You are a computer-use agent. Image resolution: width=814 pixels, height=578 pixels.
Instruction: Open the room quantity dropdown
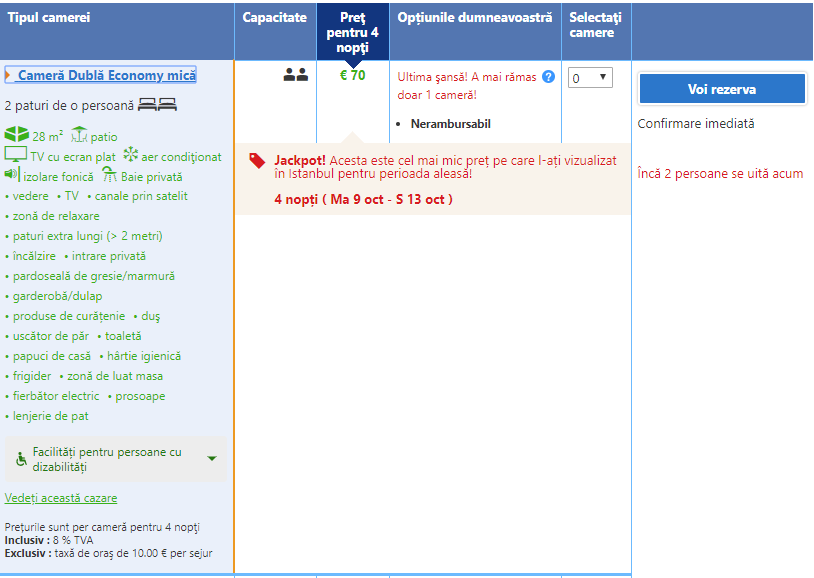[x=590, y=78]
